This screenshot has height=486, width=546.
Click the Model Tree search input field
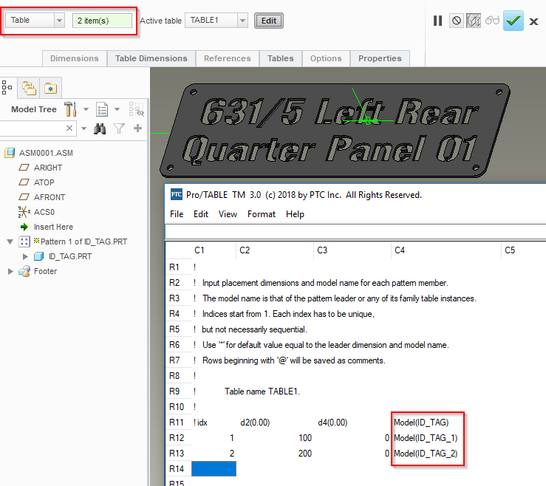click(x=32, y=128)
